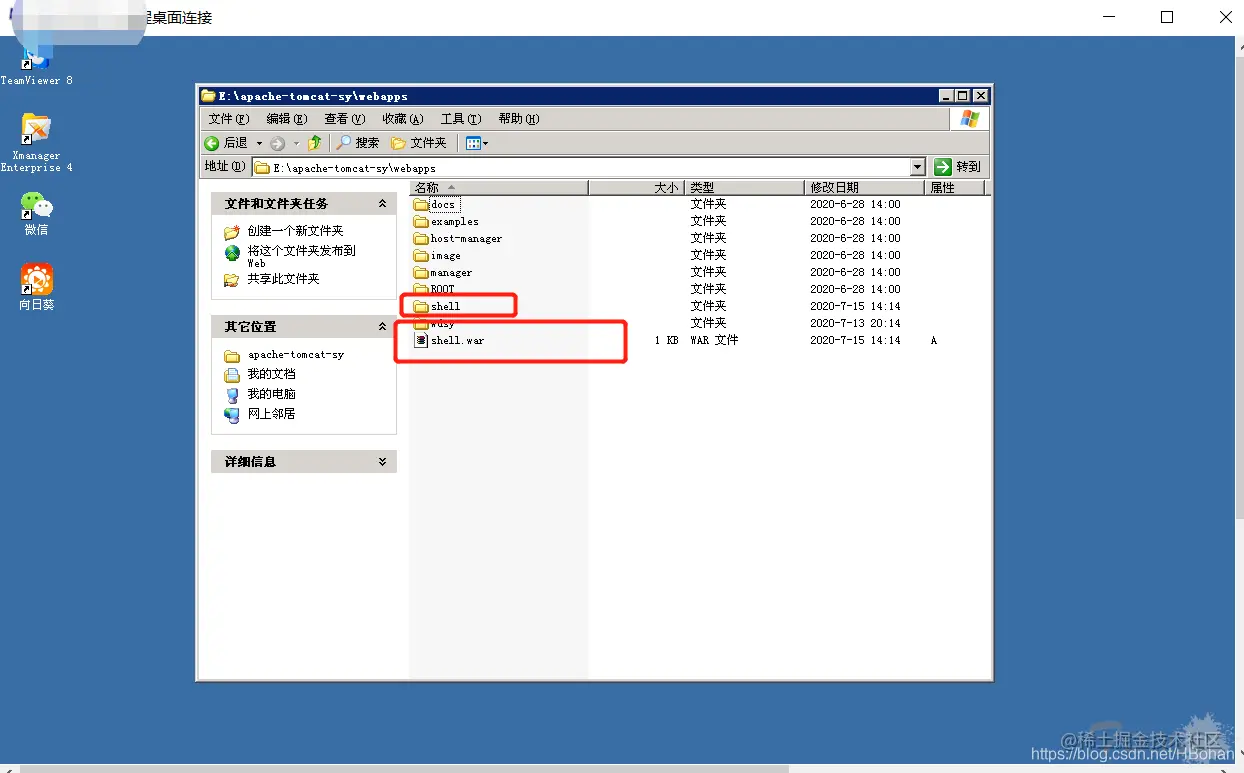The image size is (1244, 773).
Task: Click 将这个文件夹发布到 Web link
Action: (301, 256)
